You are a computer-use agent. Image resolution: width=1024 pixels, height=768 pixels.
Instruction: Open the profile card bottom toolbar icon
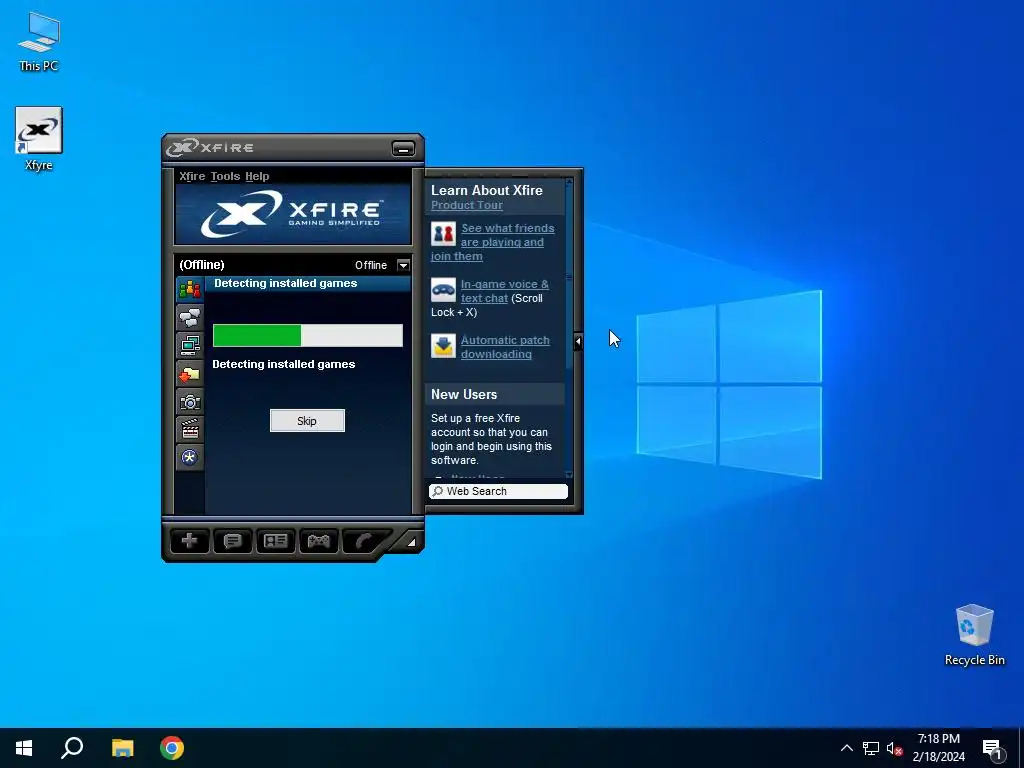tap(276, 541)
